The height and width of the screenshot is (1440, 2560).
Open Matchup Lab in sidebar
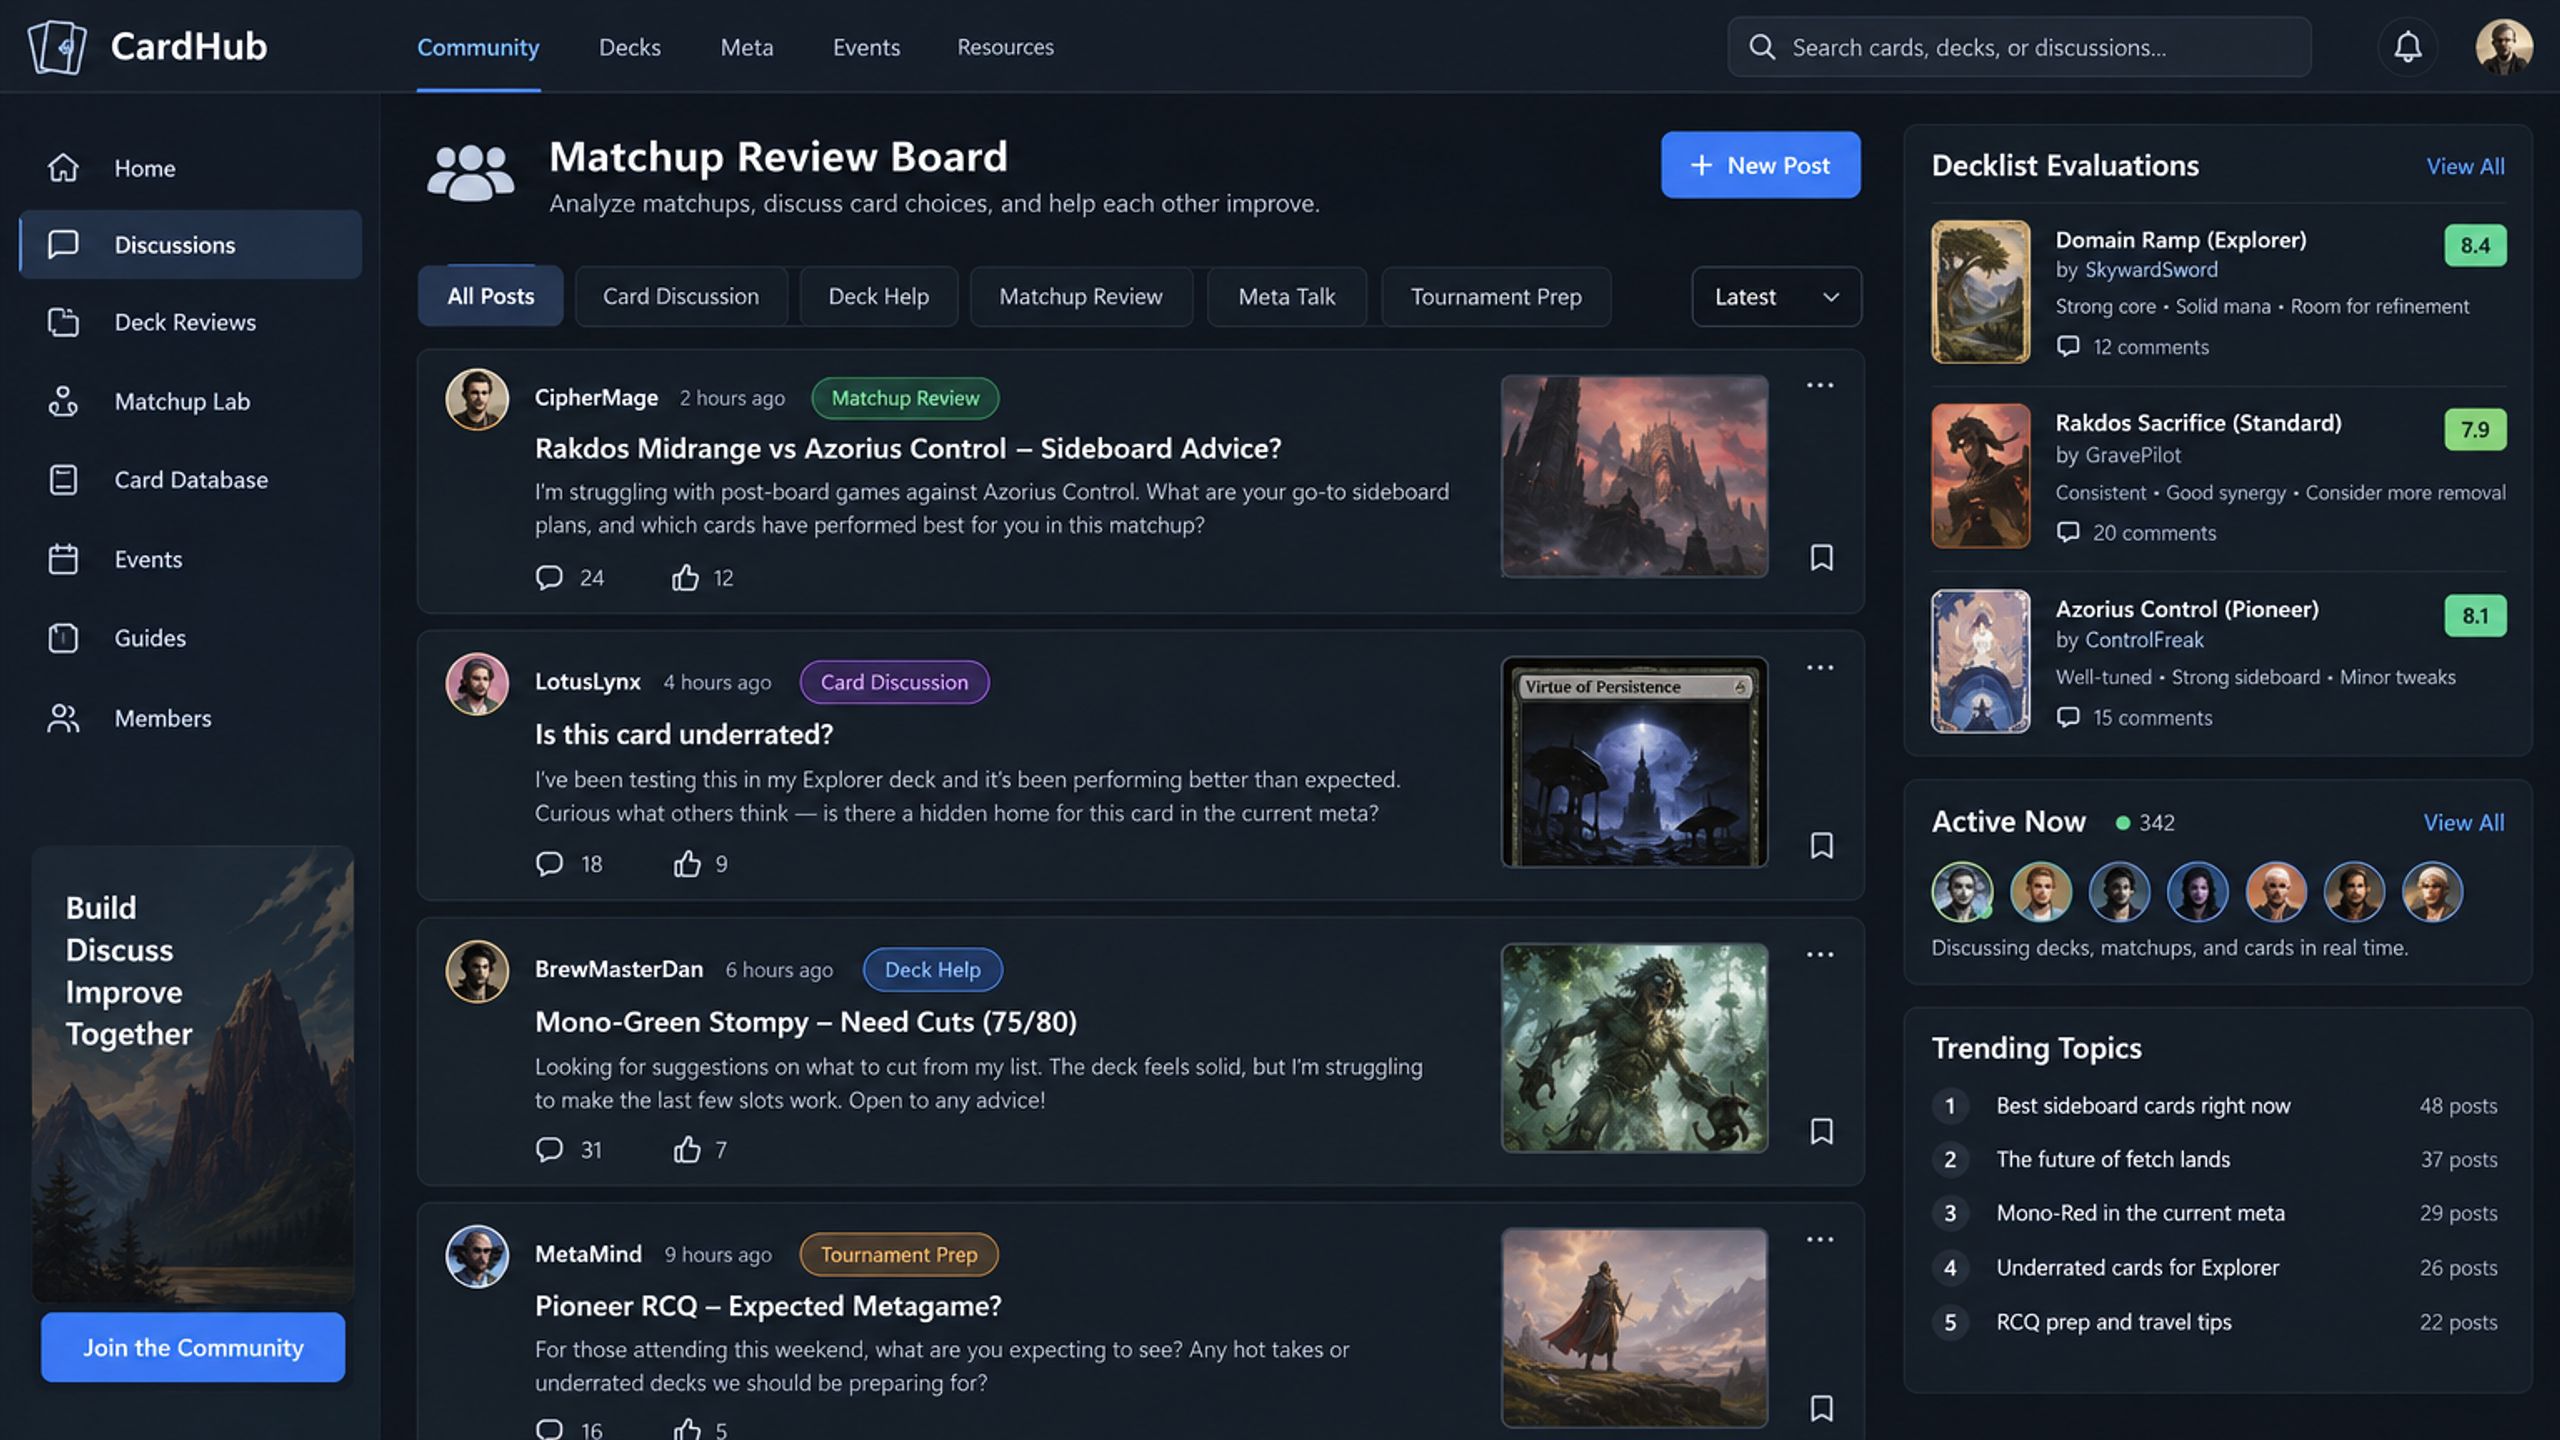click(x=190, y=401)
